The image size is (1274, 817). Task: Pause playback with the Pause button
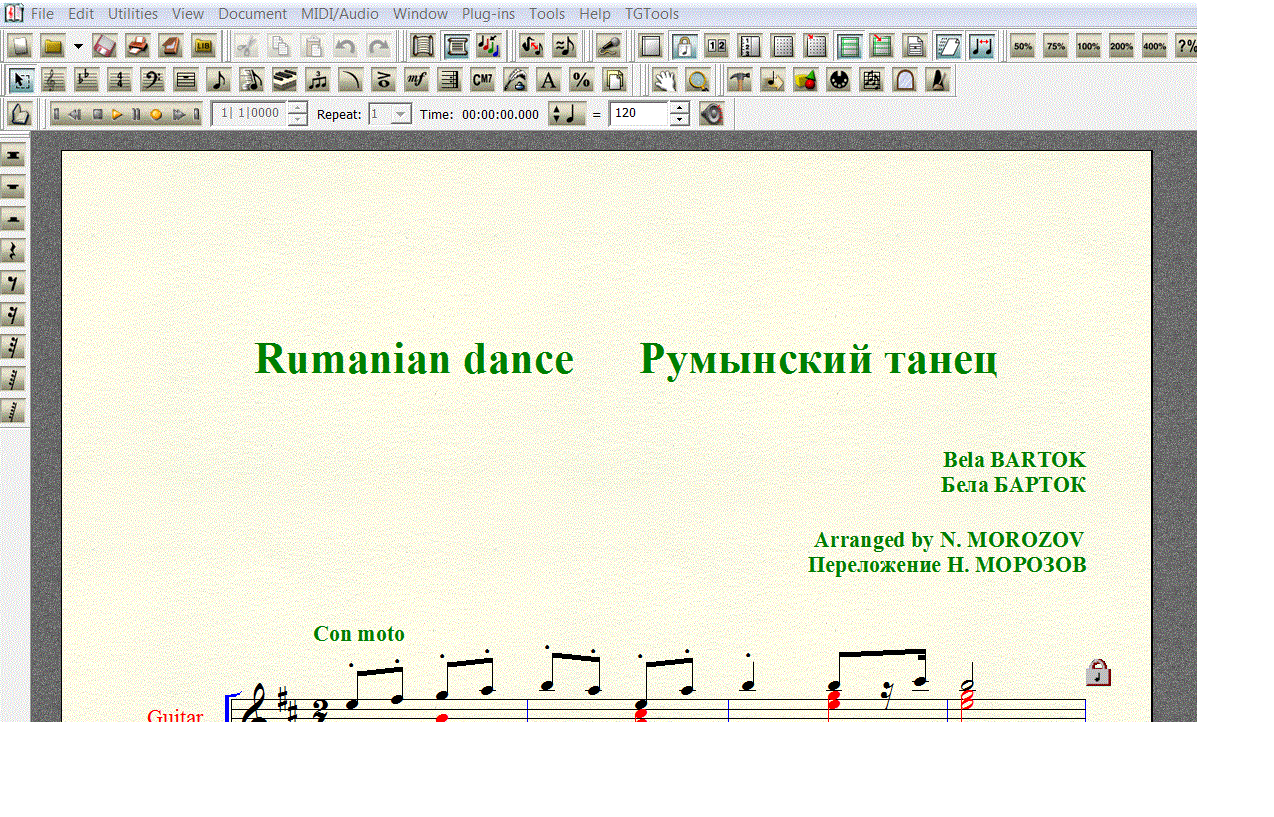136,114
